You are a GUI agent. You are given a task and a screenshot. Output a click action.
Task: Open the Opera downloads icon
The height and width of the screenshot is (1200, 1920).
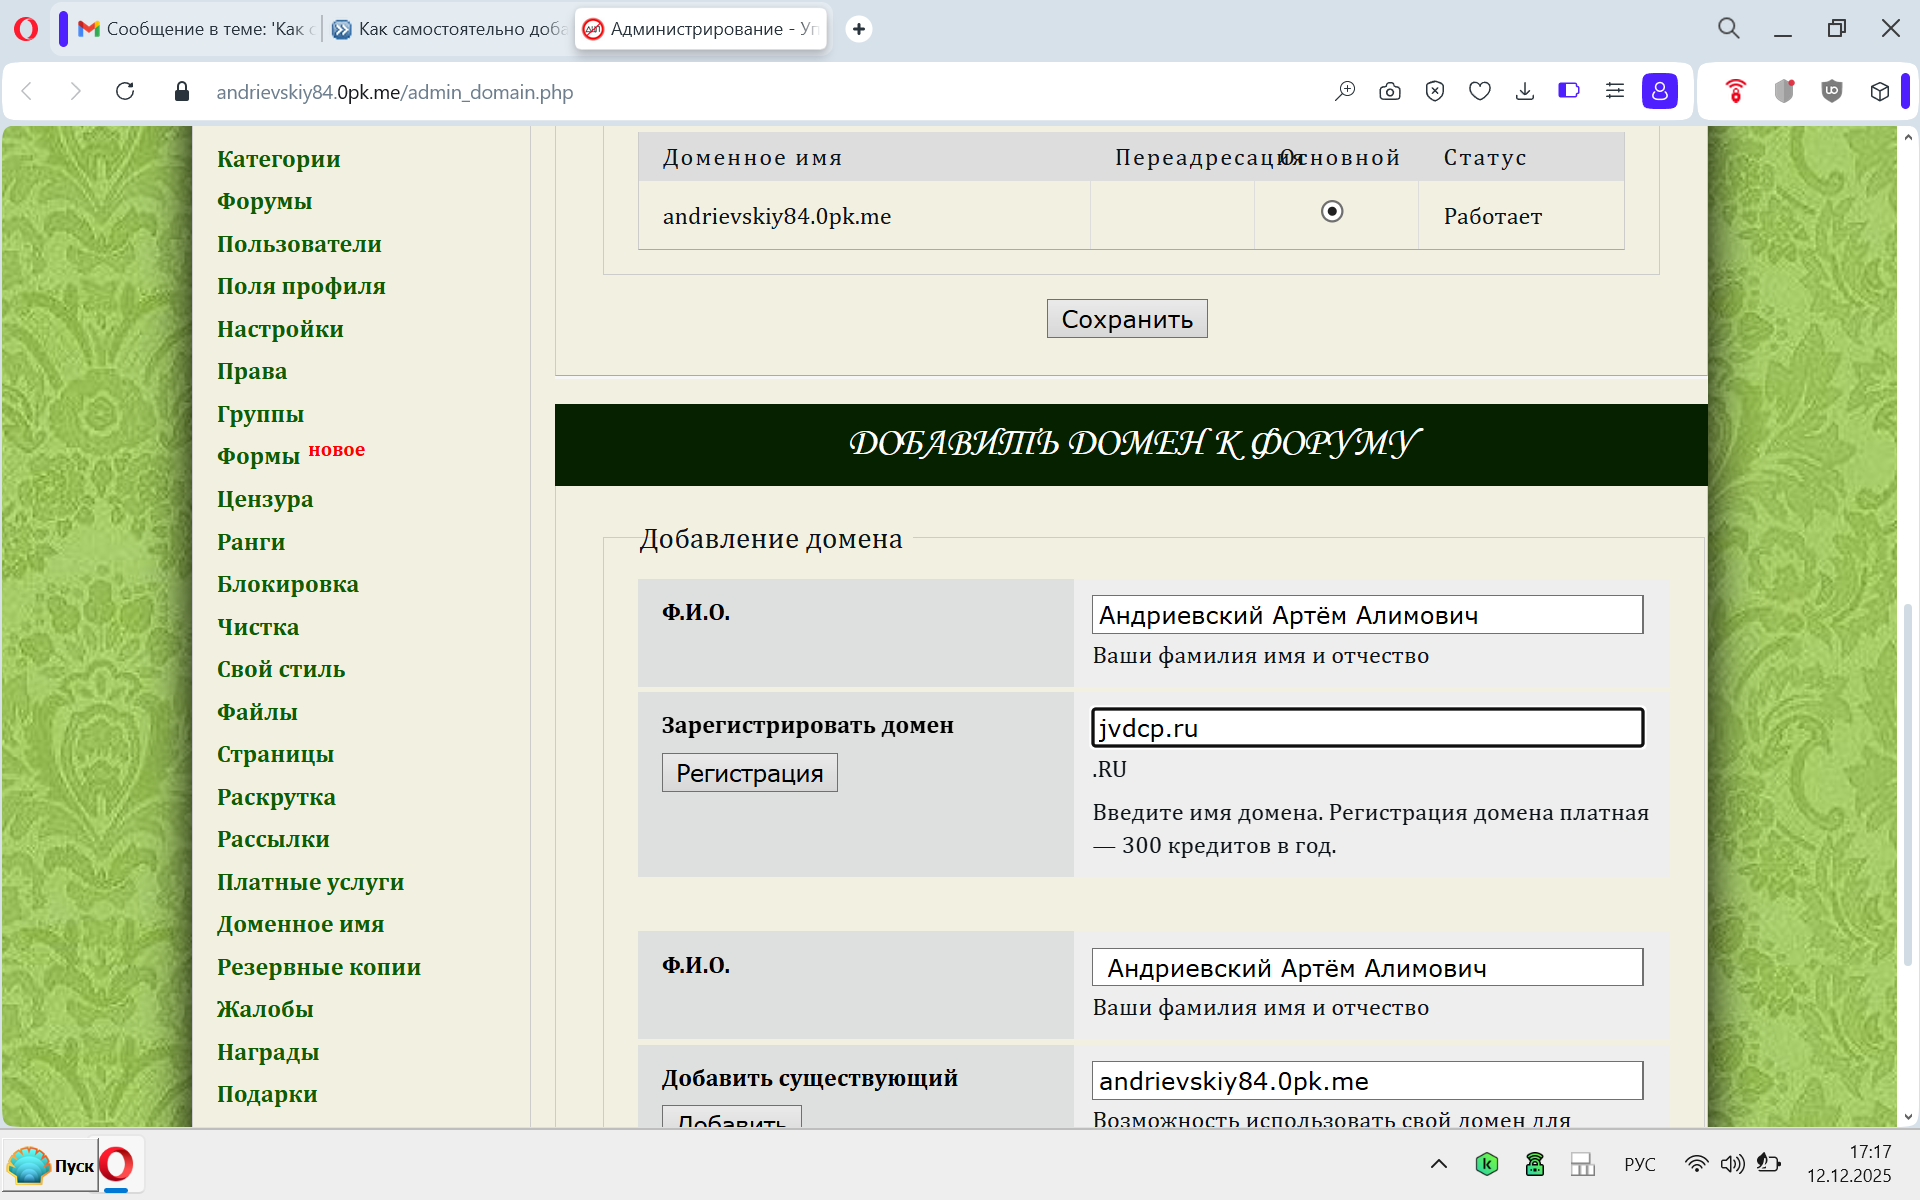[1524, 92]
